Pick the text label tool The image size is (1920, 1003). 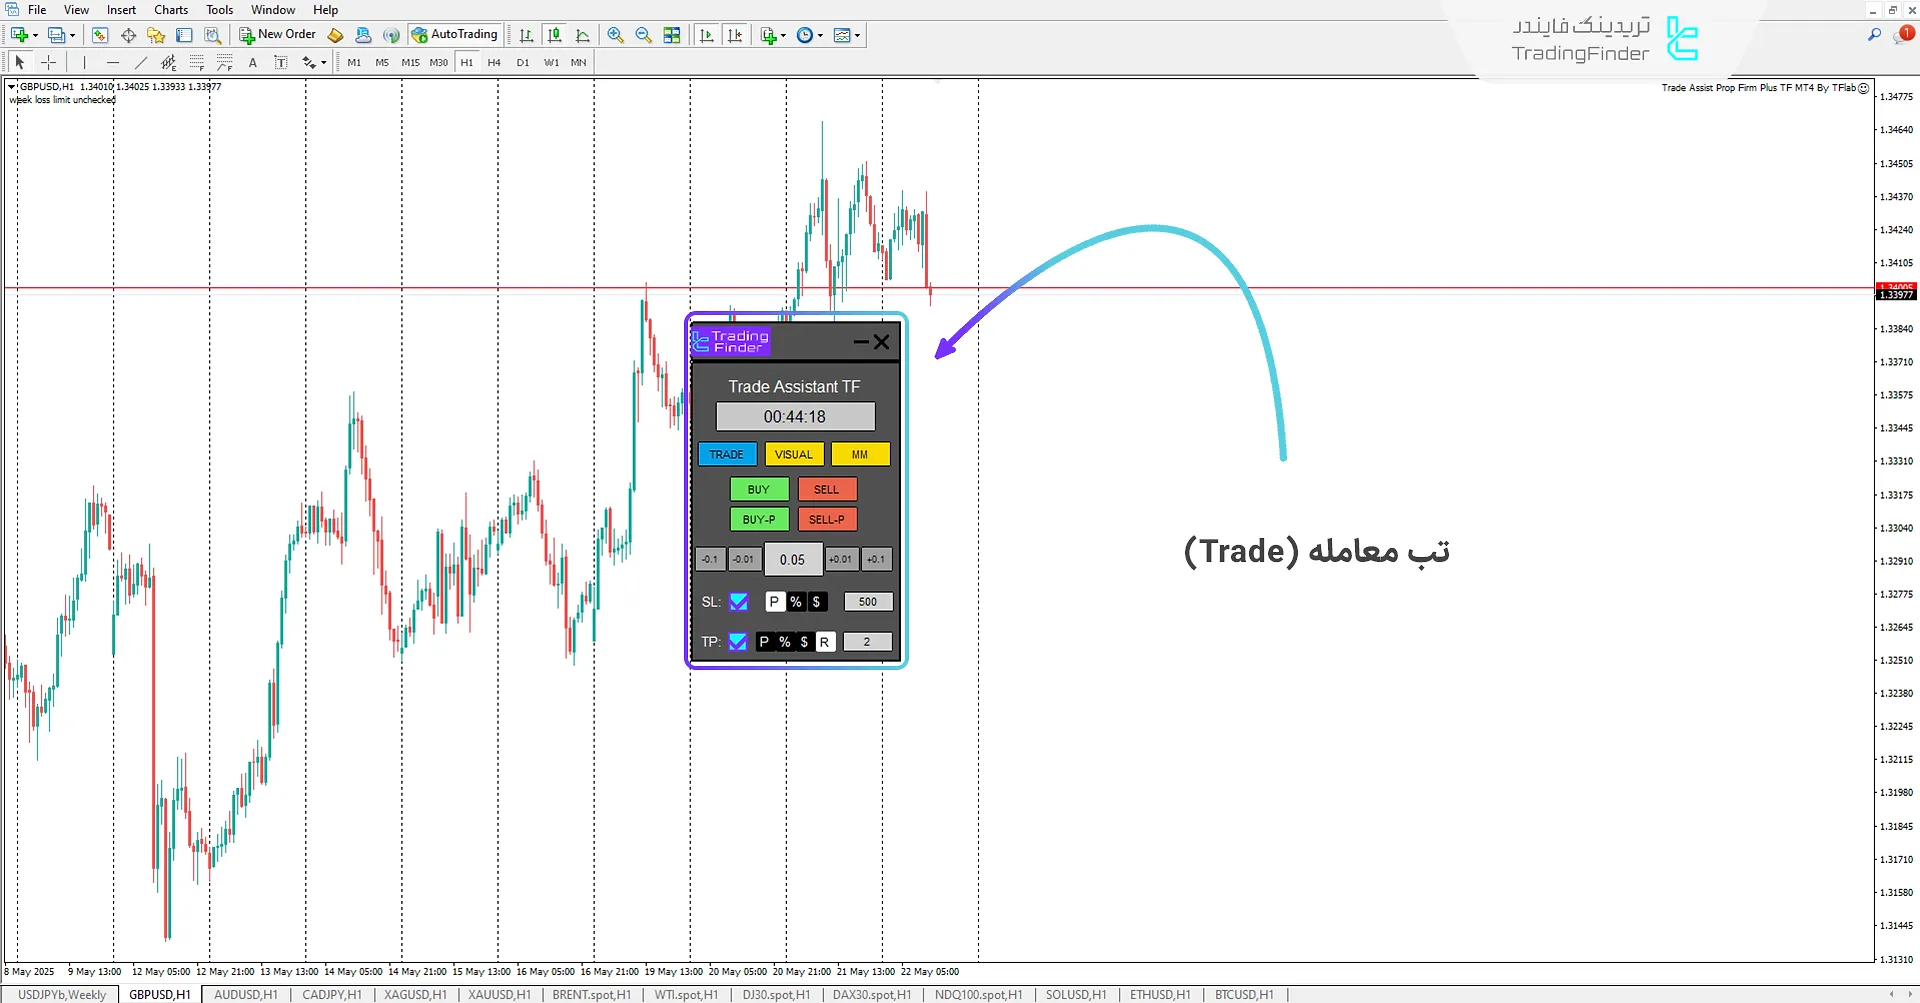253,62
